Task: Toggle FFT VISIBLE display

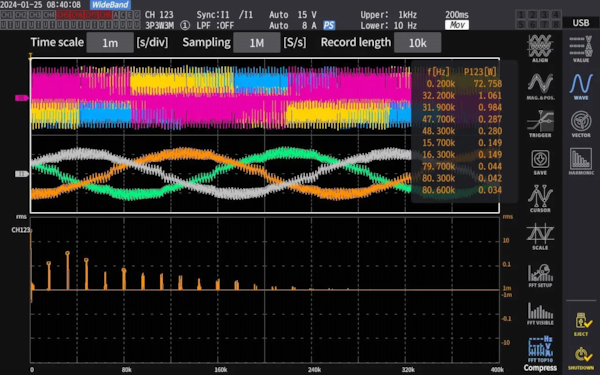Action: [540, 313]
